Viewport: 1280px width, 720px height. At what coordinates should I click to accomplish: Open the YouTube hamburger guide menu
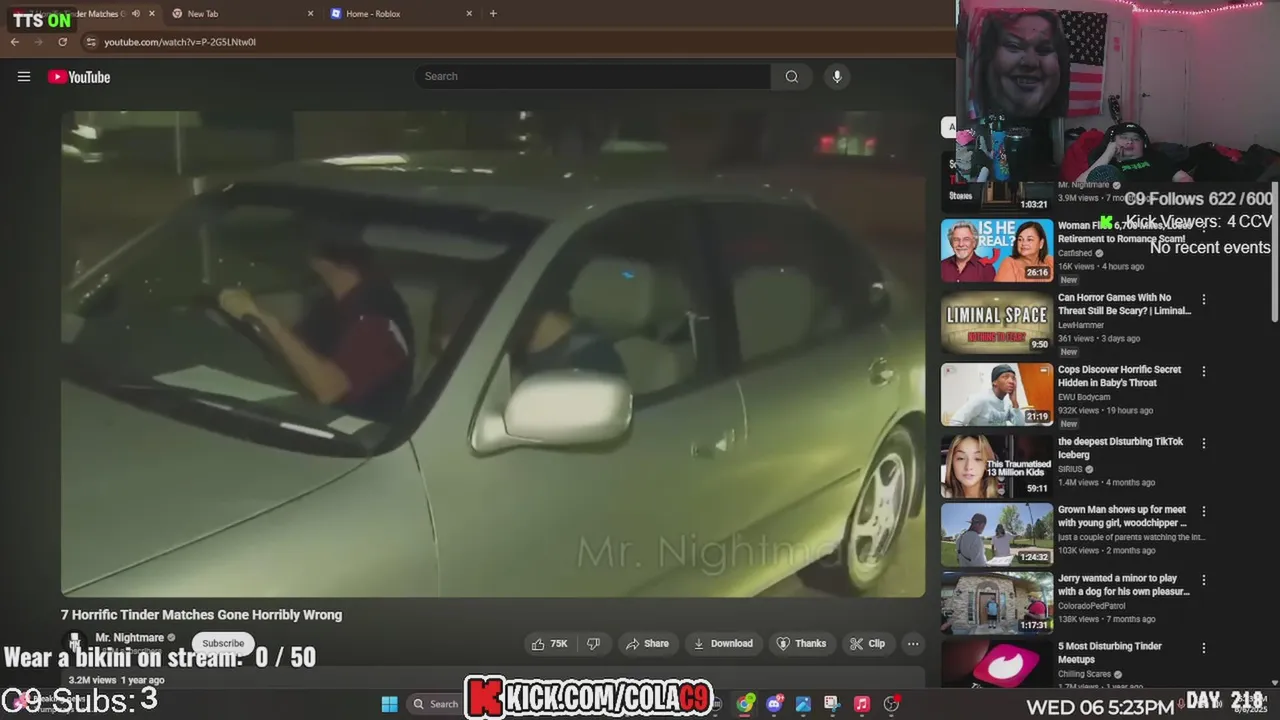(x=24, y=77)
